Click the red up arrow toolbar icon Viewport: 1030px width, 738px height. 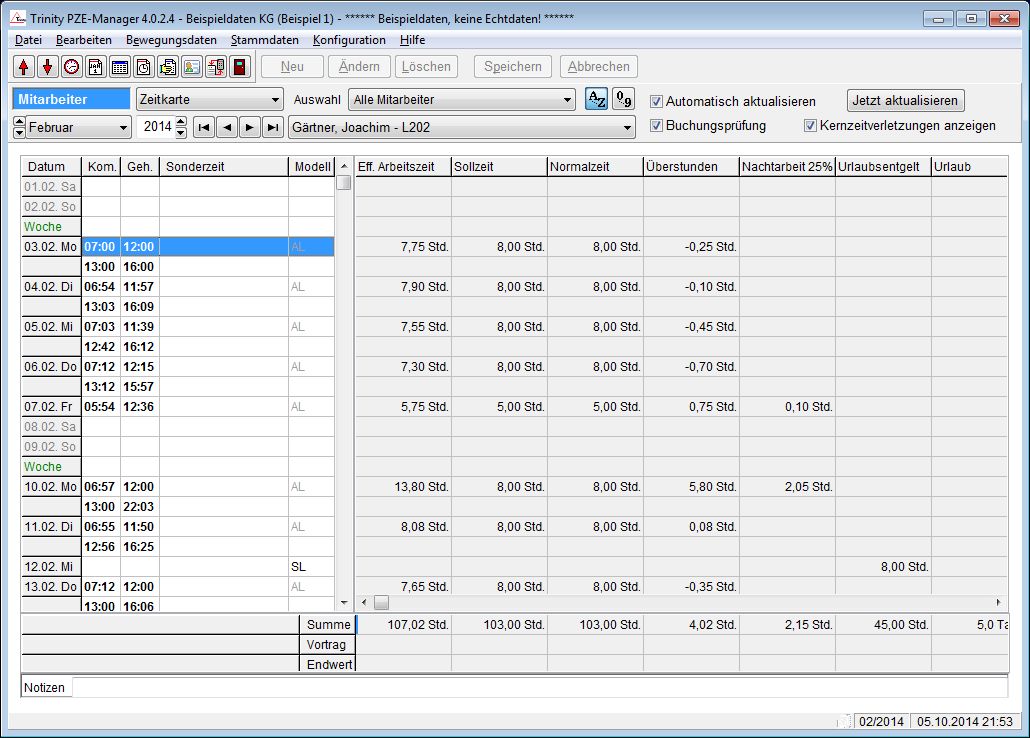[24, 67]
